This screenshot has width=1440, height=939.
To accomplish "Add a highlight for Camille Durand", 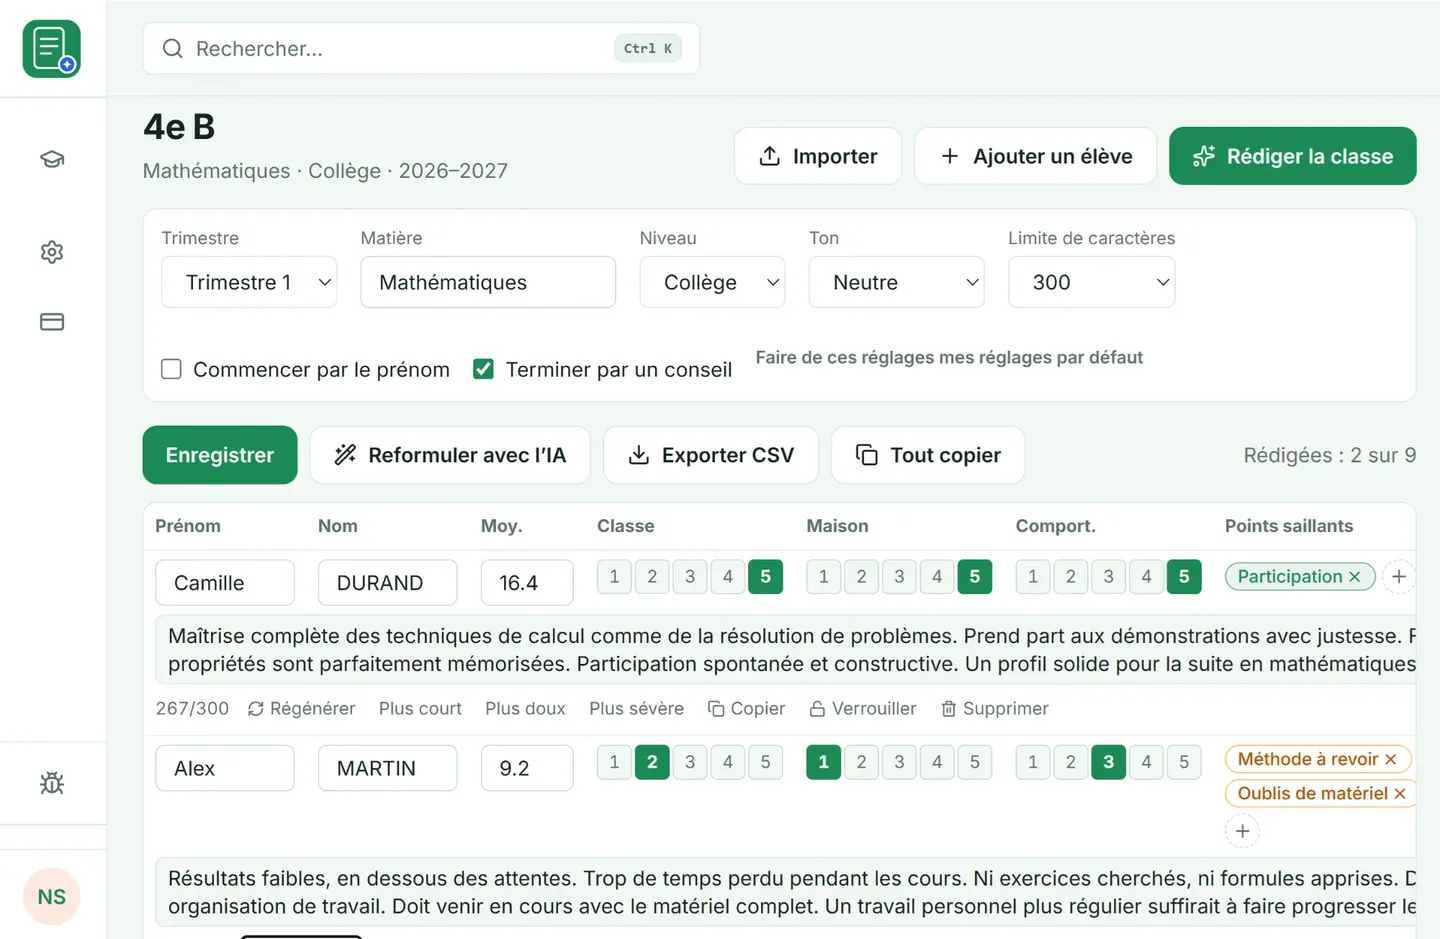I will click(x=1399, y=577).
